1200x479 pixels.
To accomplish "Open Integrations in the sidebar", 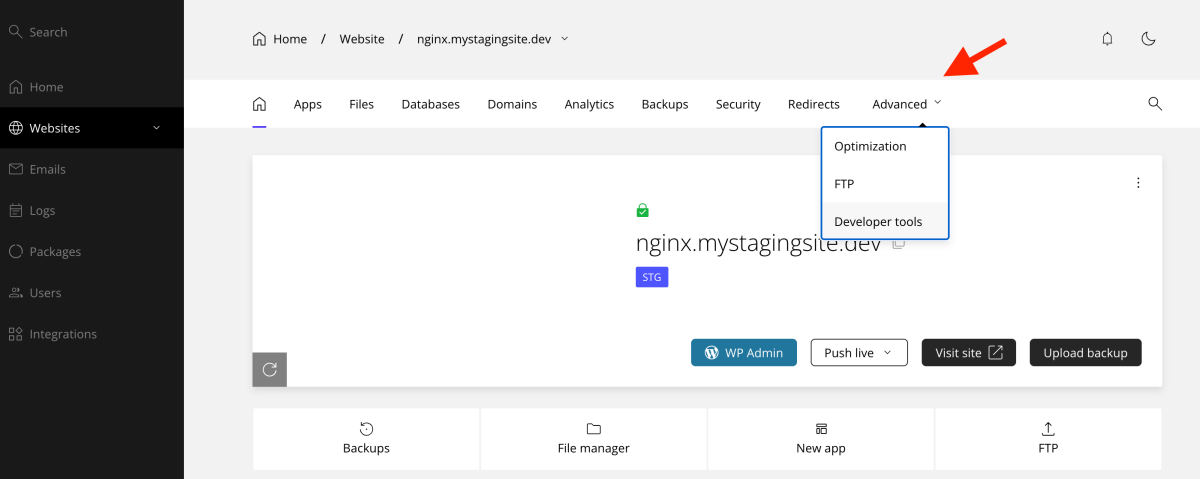I will pos(92,334).
